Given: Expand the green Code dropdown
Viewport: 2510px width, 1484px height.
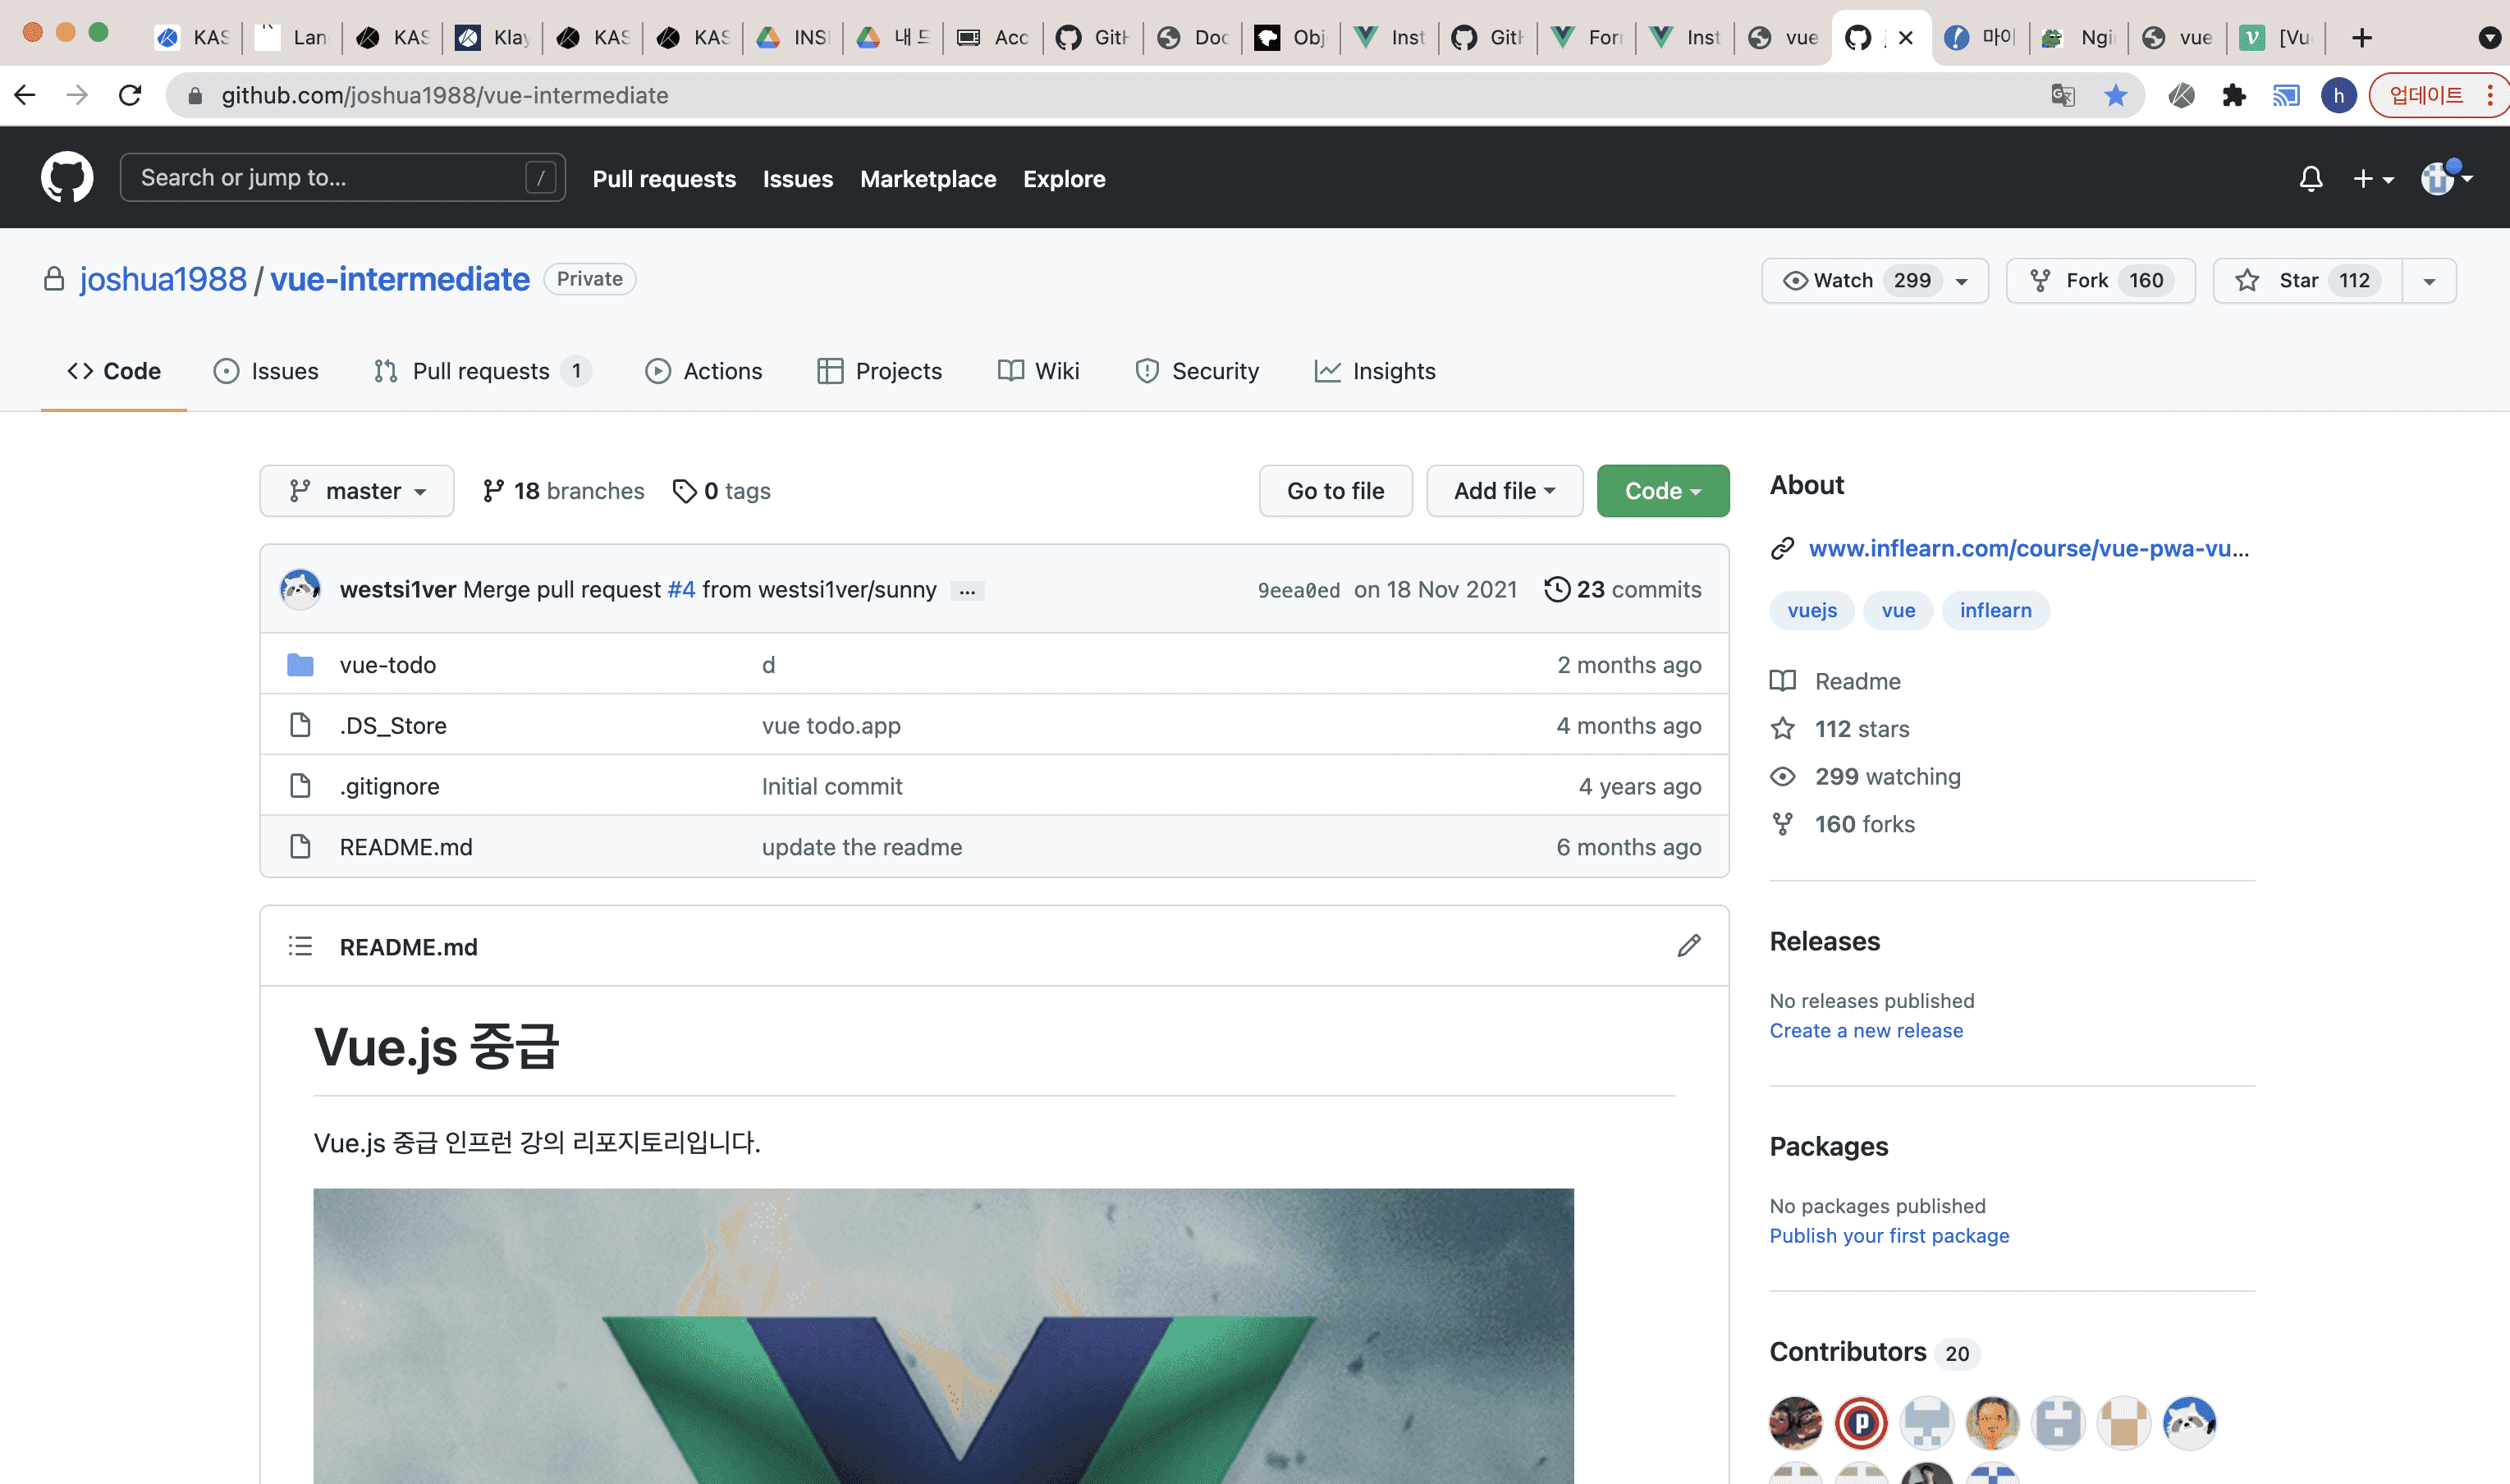Looking at the screenshot, I should pos(1662,491).
